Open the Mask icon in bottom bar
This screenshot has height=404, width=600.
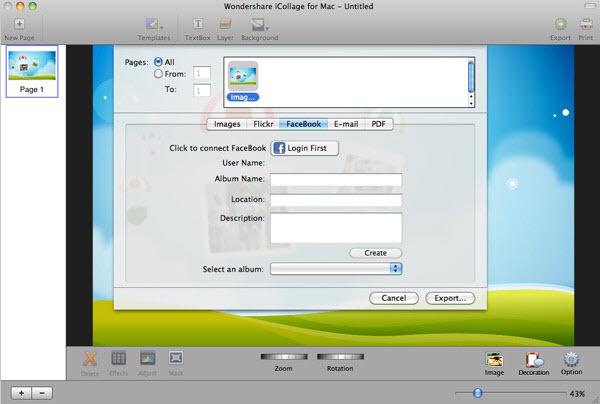coord(176,358)
